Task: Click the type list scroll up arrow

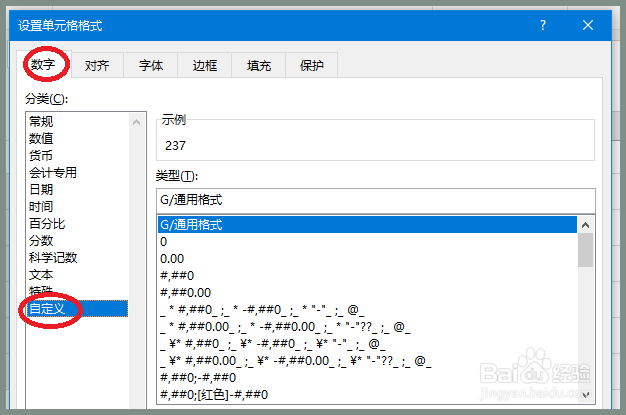Action: (x=586, y=225)
